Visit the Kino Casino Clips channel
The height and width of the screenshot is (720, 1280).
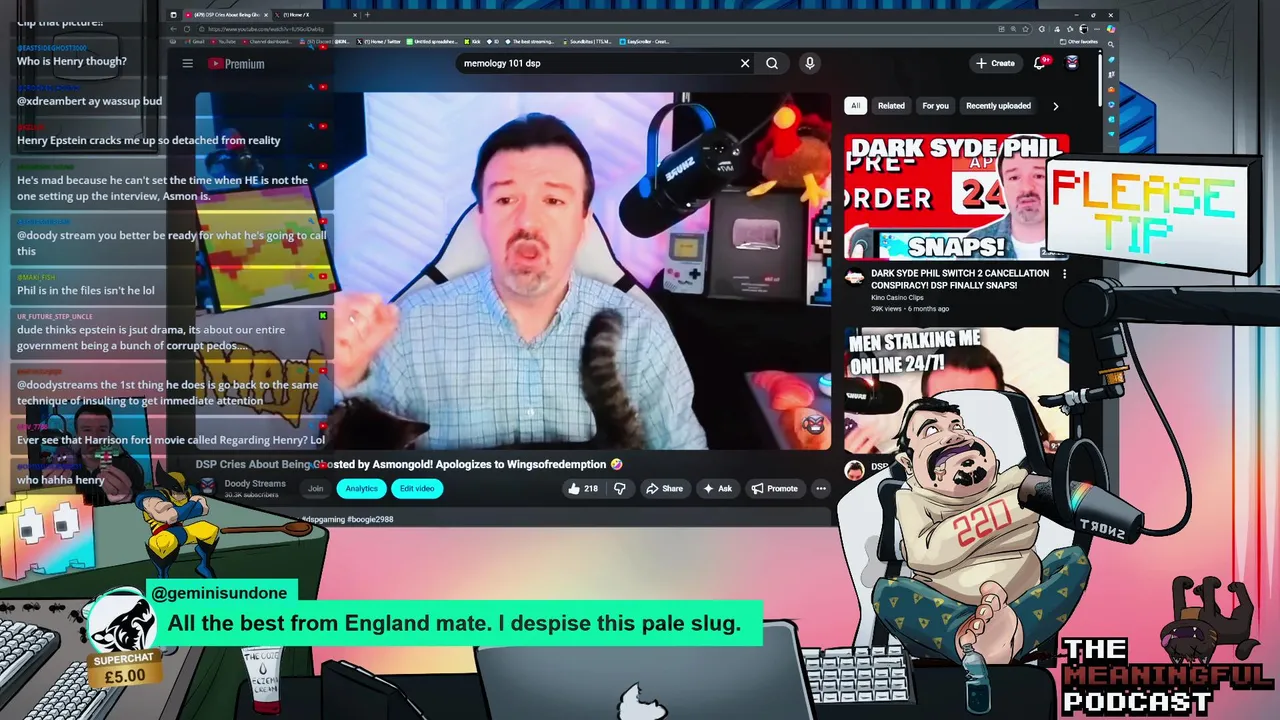coord(897,298)
